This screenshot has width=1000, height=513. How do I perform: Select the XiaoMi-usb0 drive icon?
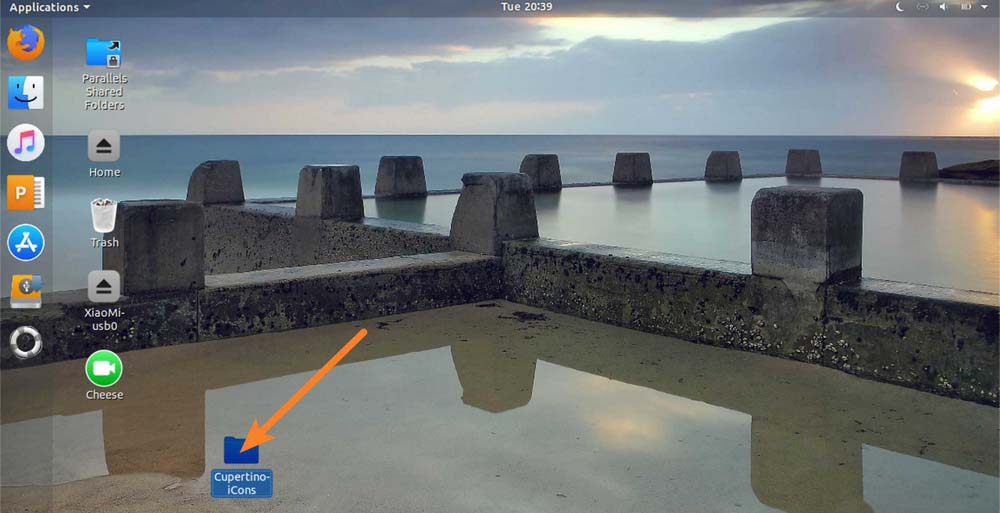coord(104,287)
